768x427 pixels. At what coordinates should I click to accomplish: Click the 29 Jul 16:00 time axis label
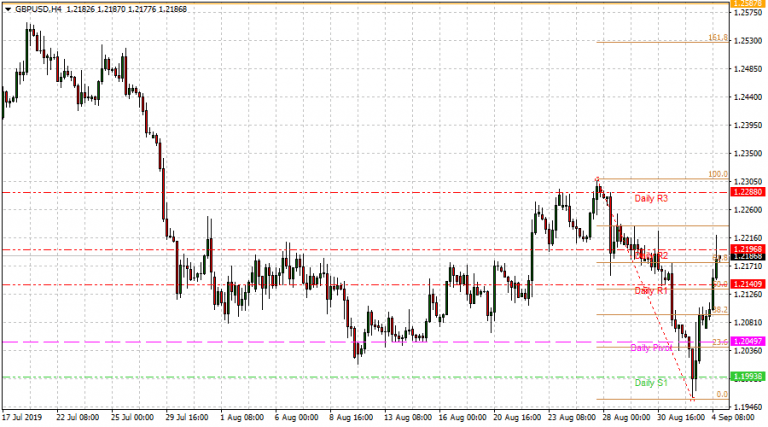pyautogui.click(x=185, y=417)
